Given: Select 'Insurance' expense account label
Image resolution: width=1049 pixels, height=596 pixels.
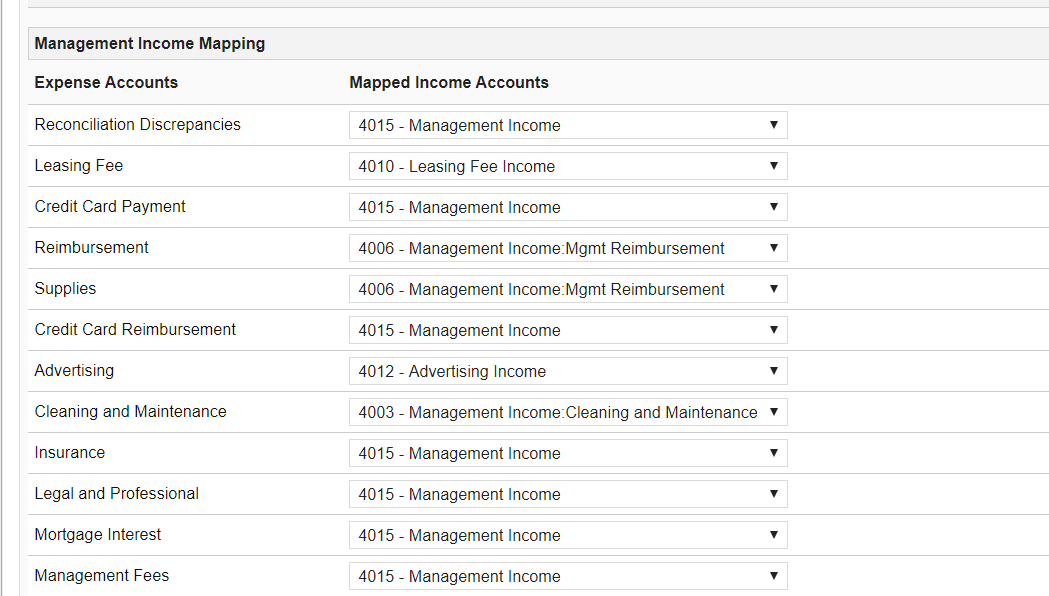Looking at the screenshot, I should [70, 453].
